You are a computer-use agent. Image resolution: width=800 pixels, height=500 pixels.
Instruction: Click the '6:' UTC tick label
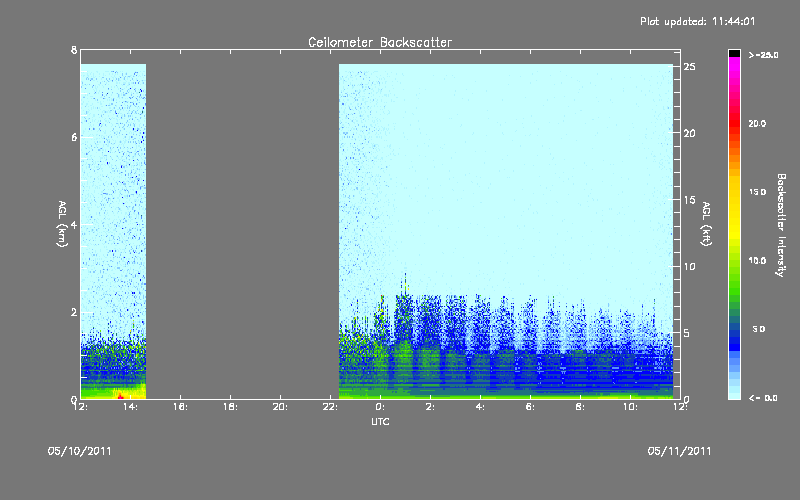(x=530, y=407)
